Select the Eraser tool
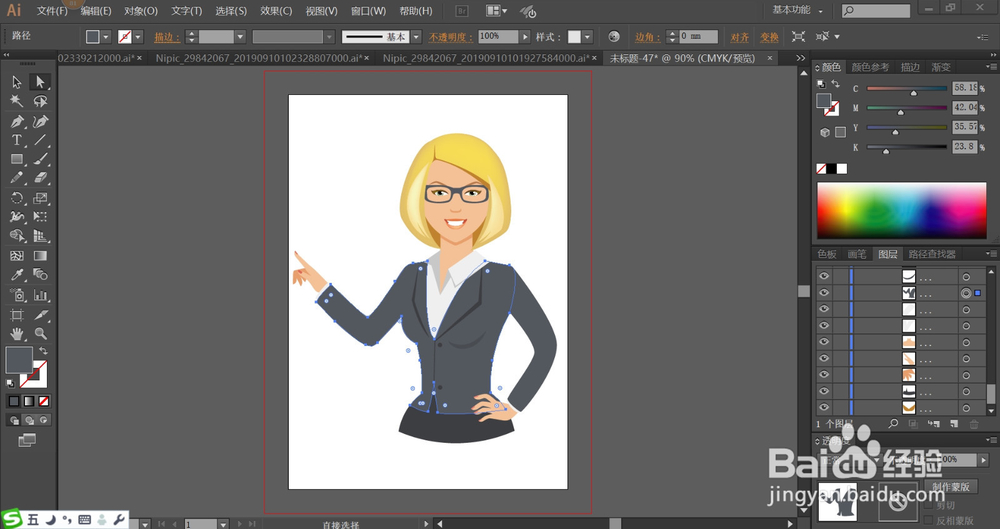The height and width of the screenshot is (529, 1000). coord(40,178)
